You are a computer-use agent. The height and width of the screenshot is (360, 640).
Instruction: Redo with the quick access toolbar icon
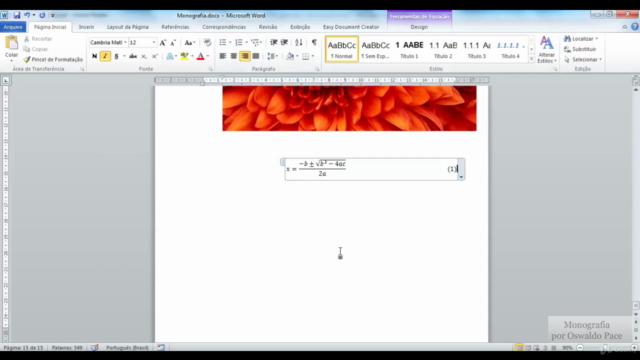(42, 16)
